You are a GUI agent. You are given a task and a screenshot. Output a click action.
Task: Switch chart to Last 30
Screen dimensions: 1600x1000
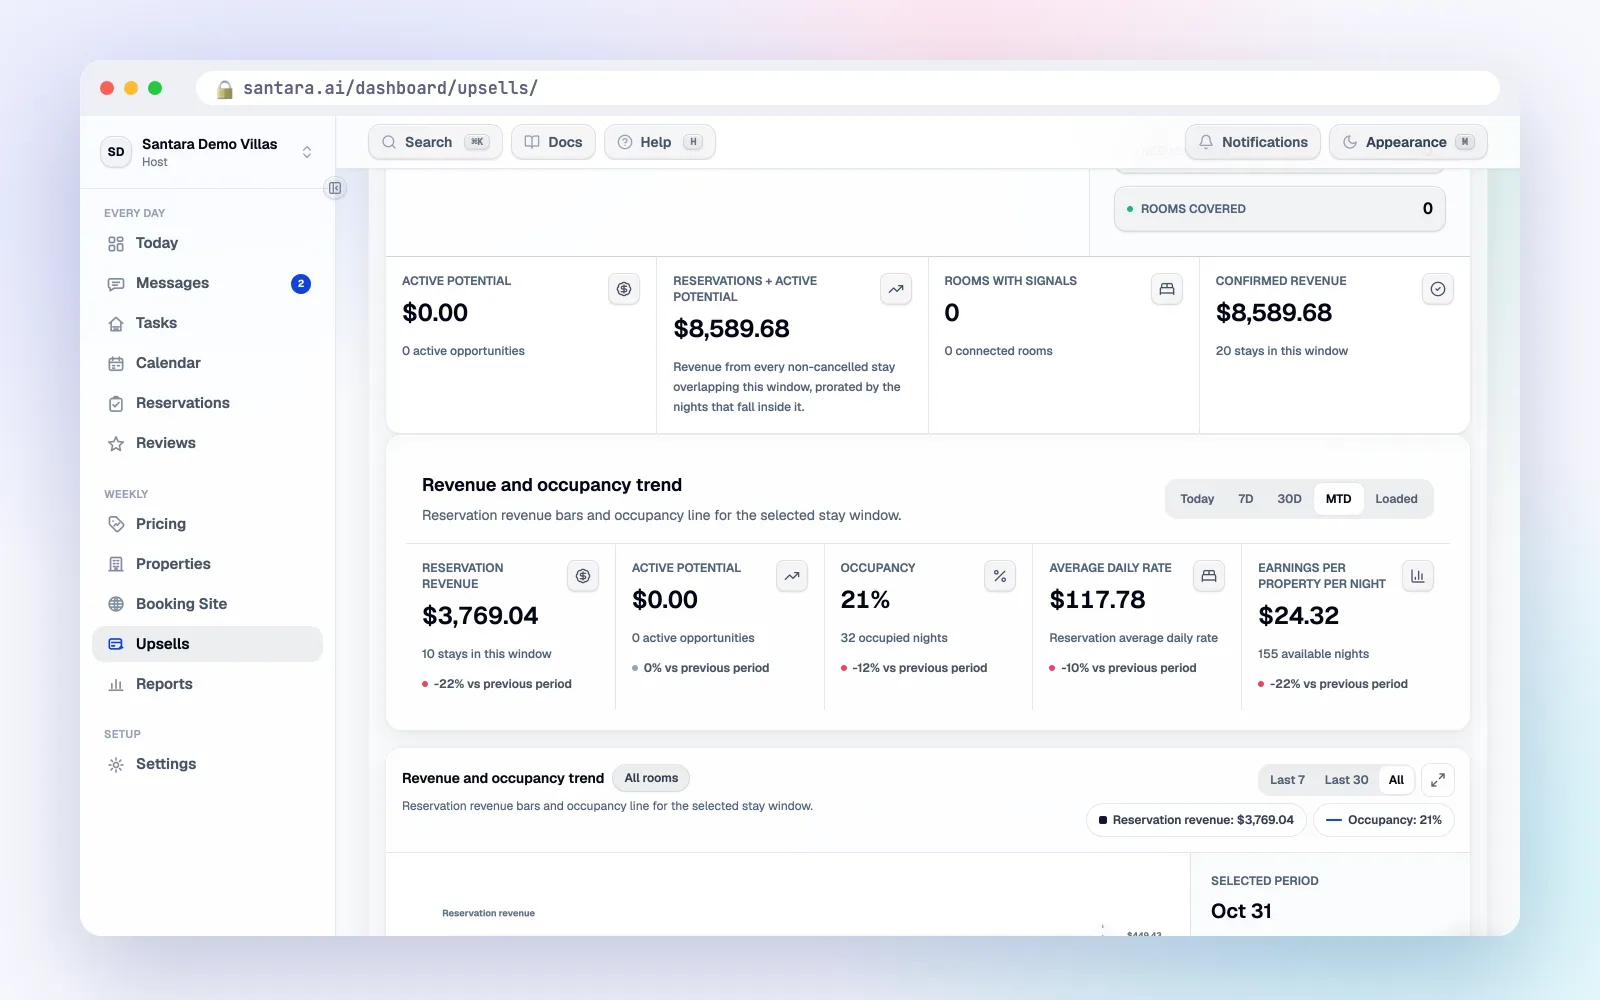(x=1346, y=780)
